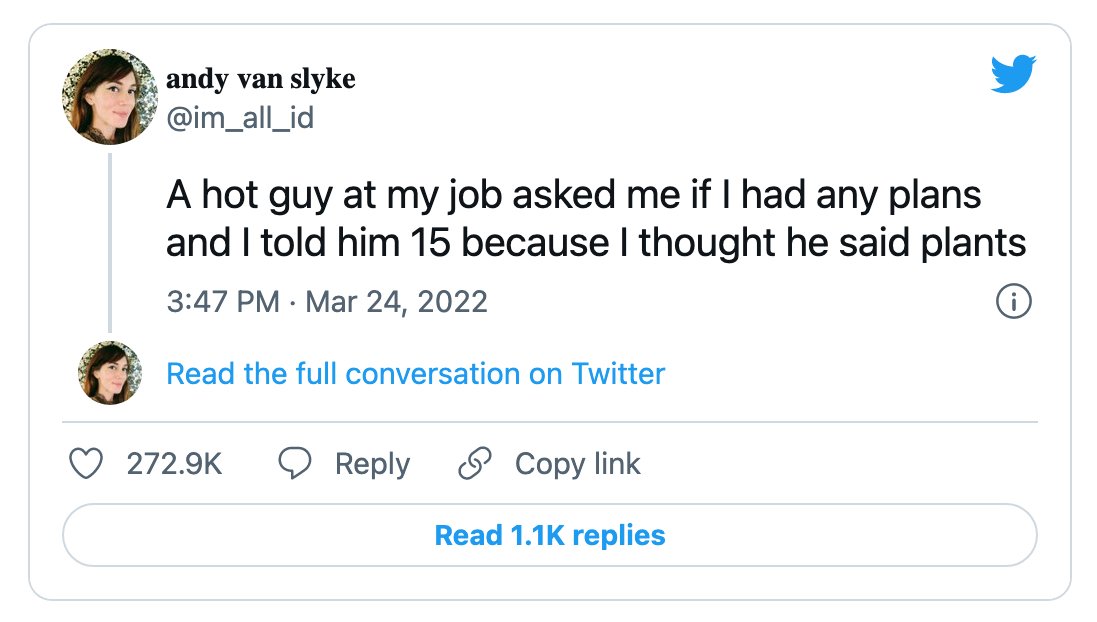The image size is (1097, 622).
Task: Open the display name andy van slyke
Action: pos(260,78)
